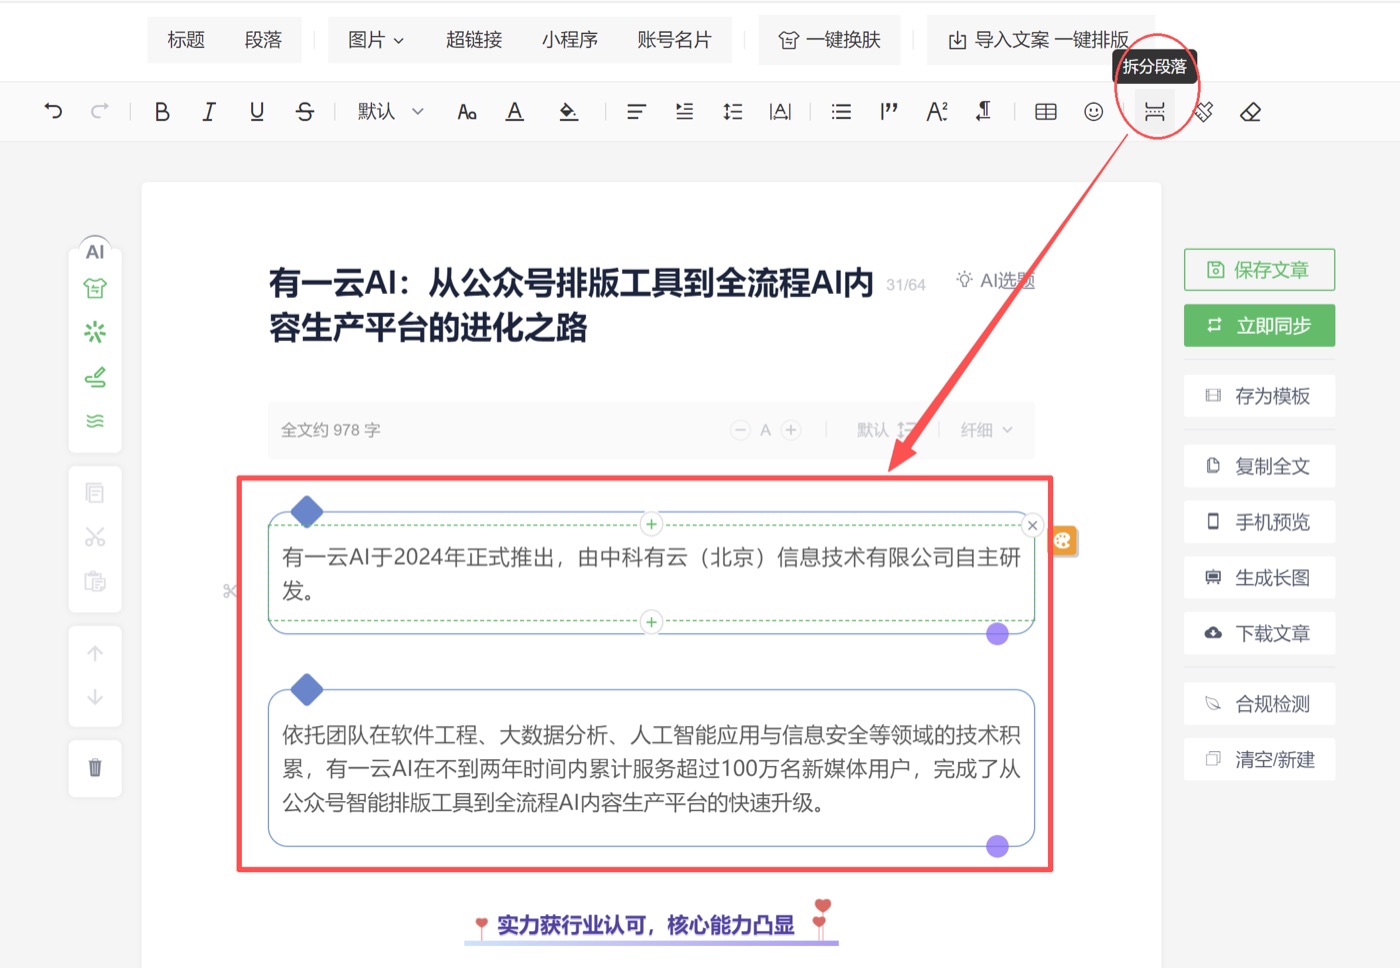Decrease text size with the minus stepper
The height and width of the screenshot is (968, 1400).
[x=740, y=430]
